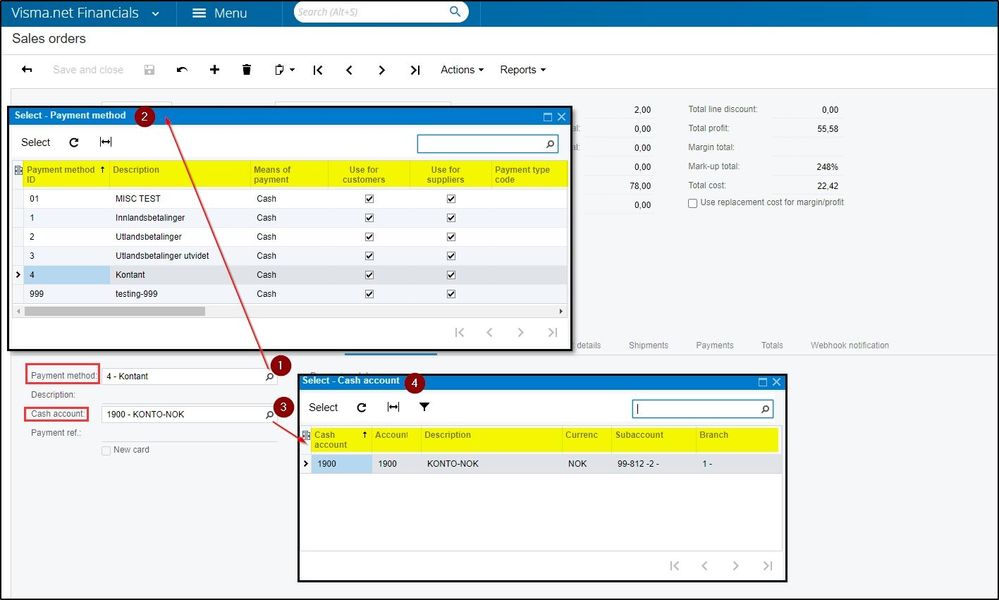Click Select button in Cash account dialog

click(x=323, y=408)
